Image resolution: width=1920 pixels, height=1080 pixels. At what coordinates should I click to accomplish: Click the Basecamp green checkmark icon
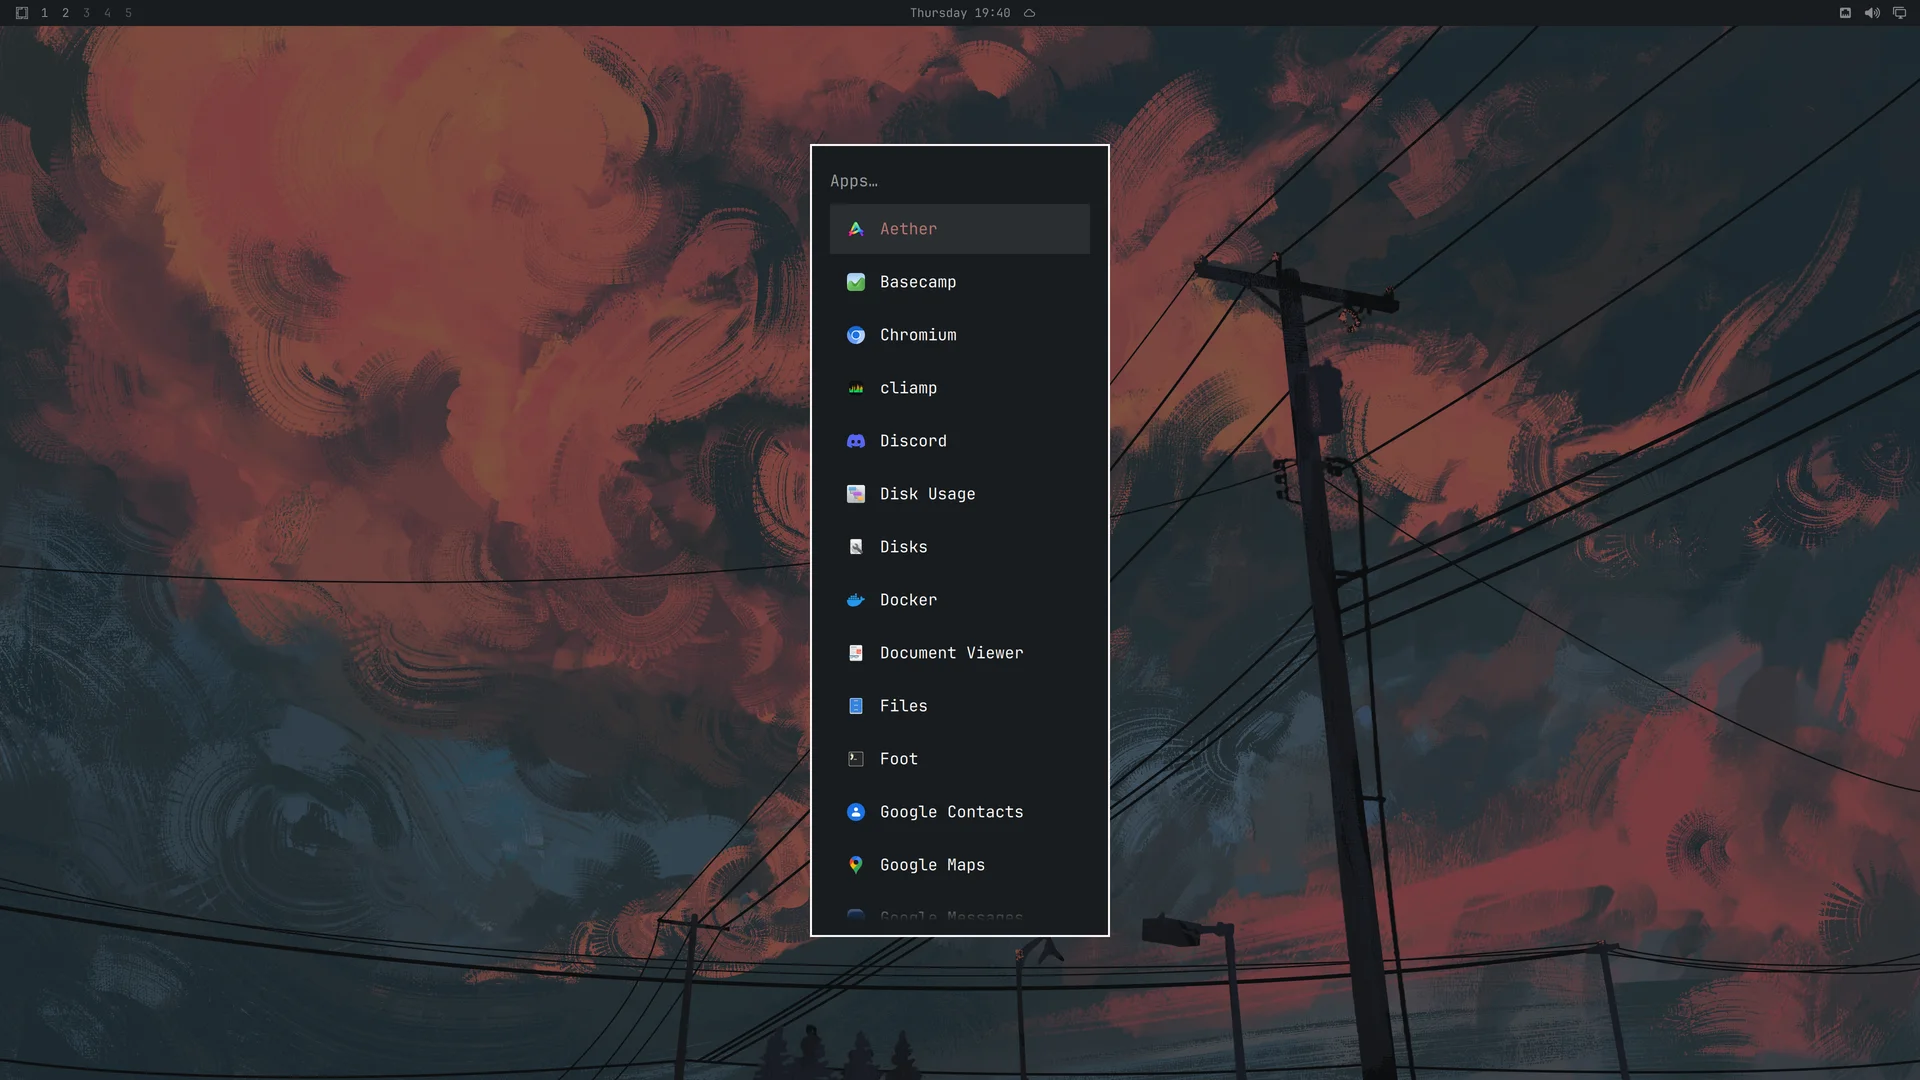(x=856, y=282)
